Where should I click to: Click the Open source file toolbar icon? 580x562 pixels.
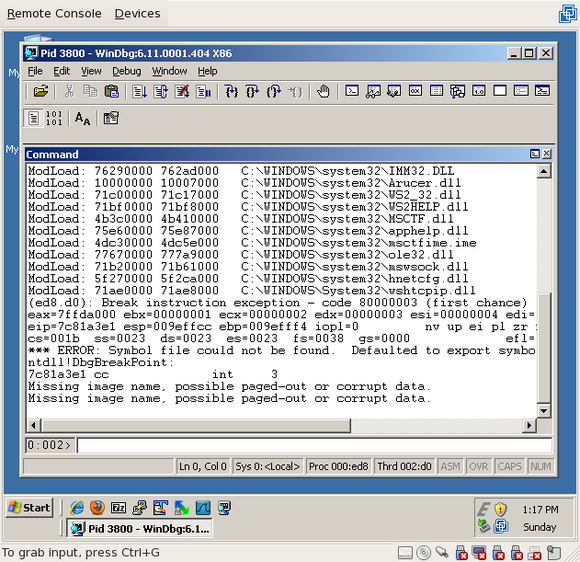tap(41, 91)
